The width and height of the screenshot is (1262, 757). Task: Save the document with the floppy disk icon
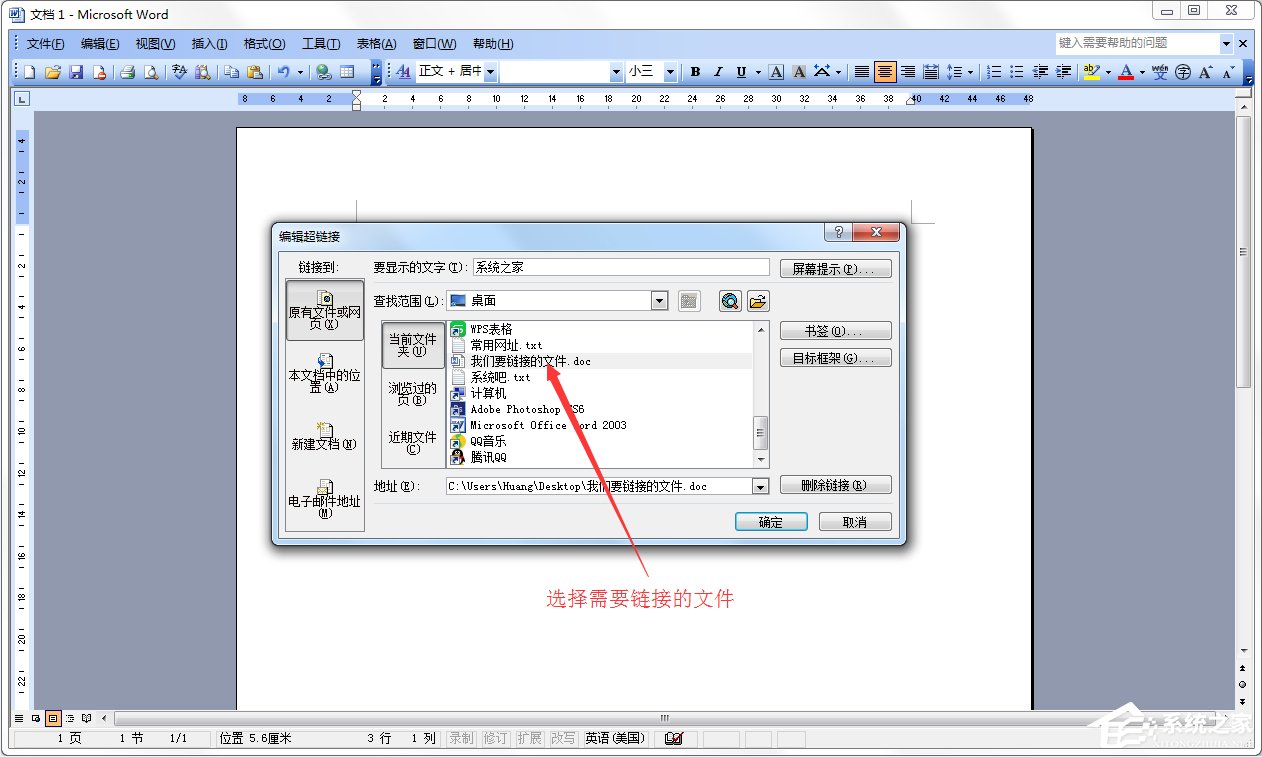pyautogui.click(x=76, y=72)
